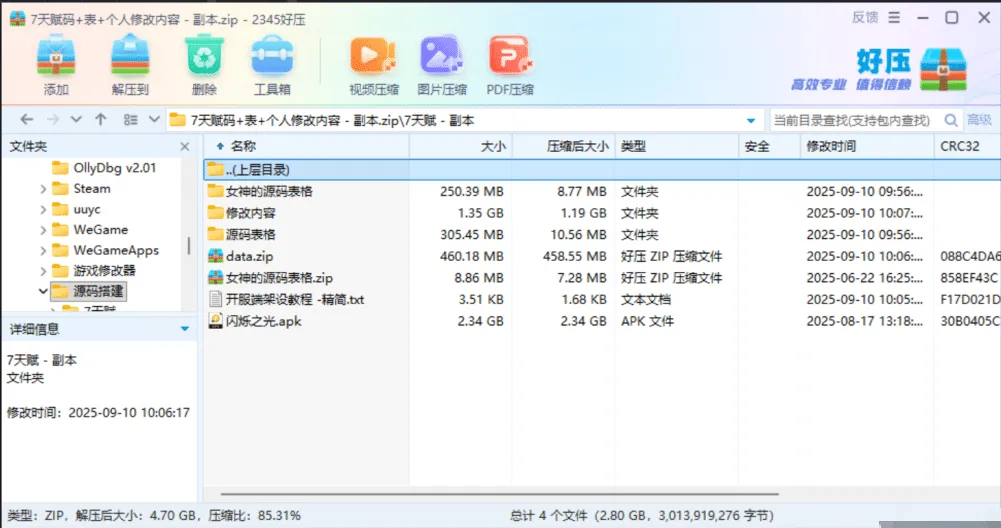This screenshot has width=1001, height=528.
Task: Click the search magnifier icon
Action: (951, 120)
